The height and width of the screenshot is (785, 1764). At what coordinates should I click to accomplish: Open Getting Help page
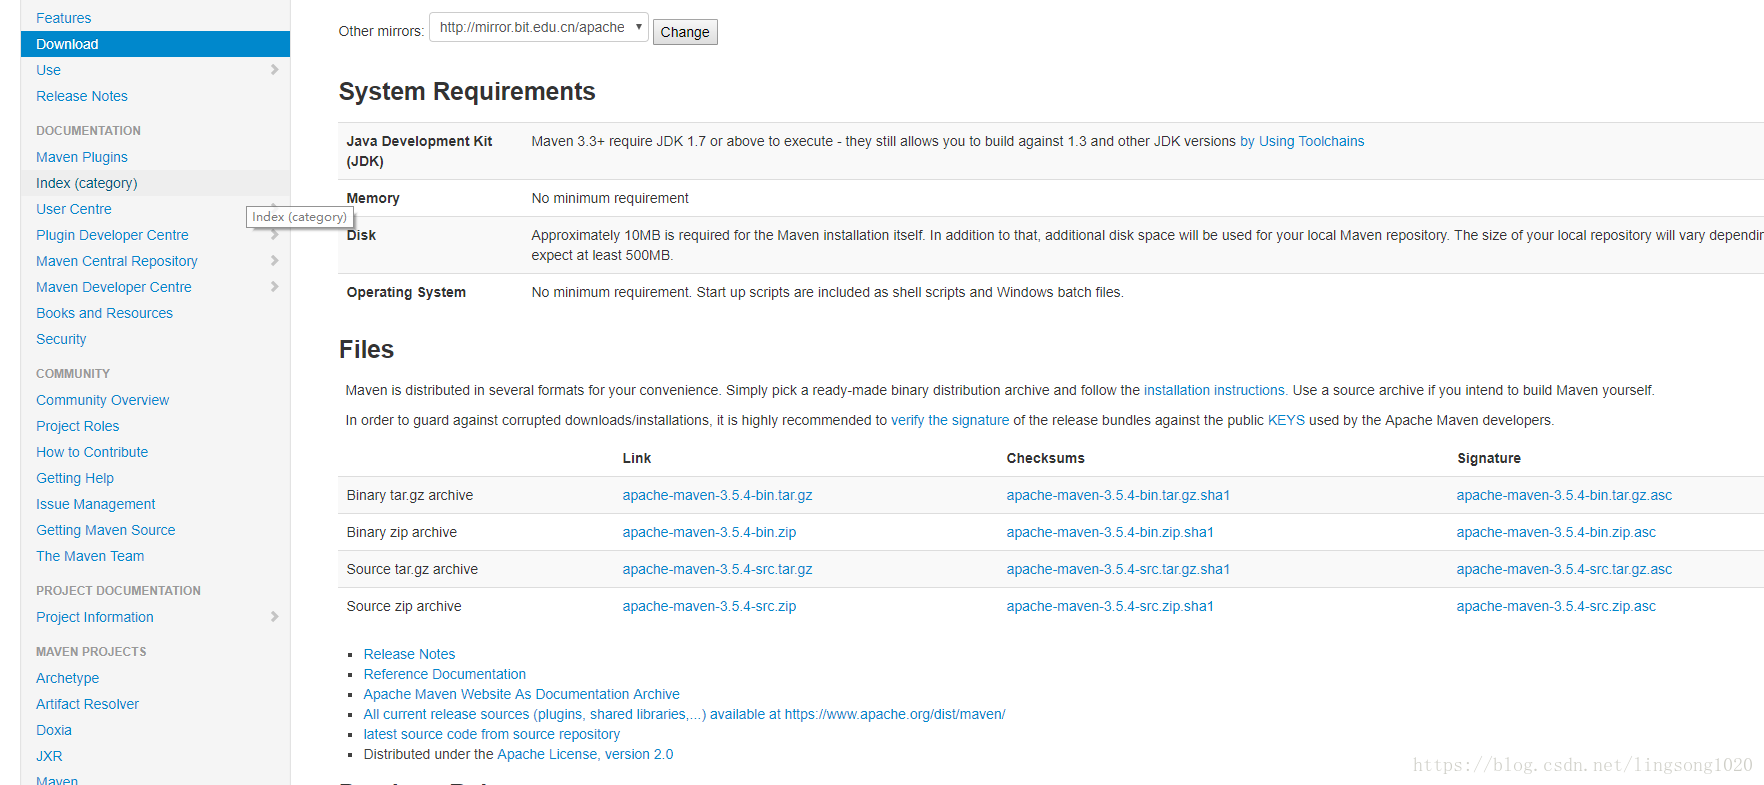pos(75,478)
